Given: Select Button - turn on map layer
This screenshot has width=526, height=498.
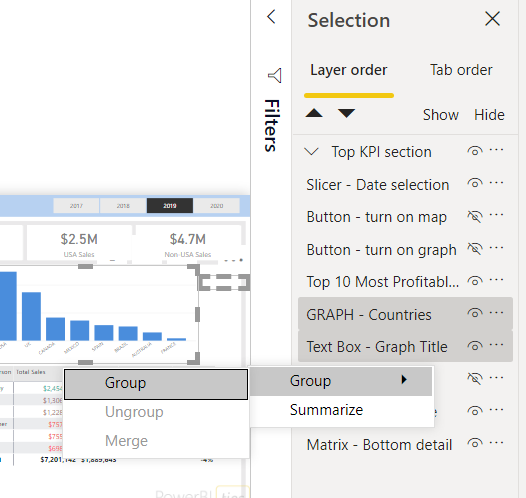Looking at the screenshot, I should point(377,217).
